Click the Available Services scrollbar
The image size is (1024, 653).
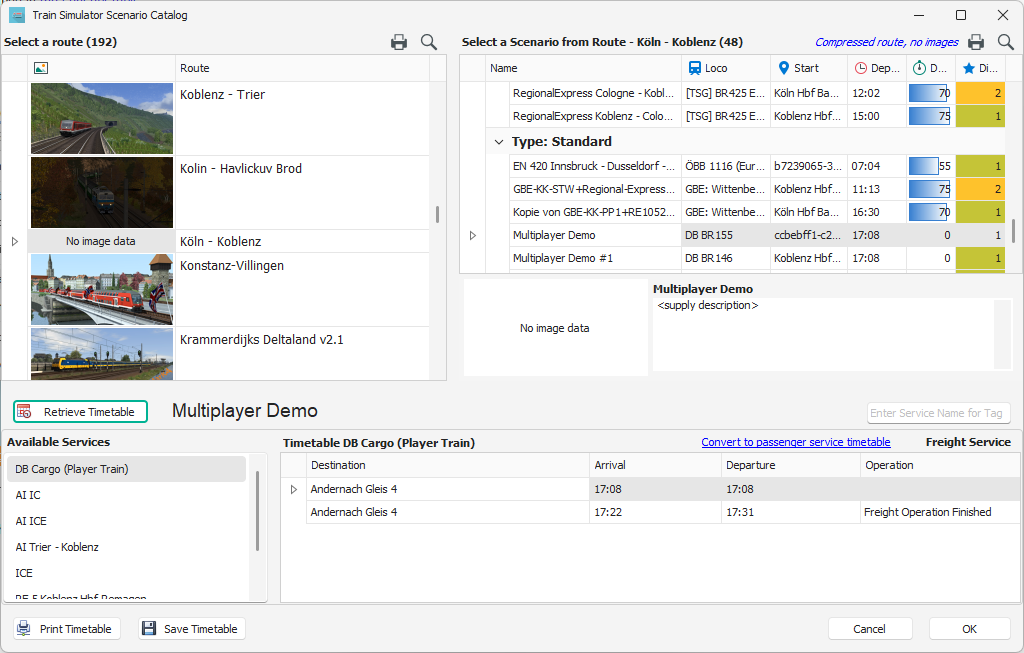[x=257, y=511]
